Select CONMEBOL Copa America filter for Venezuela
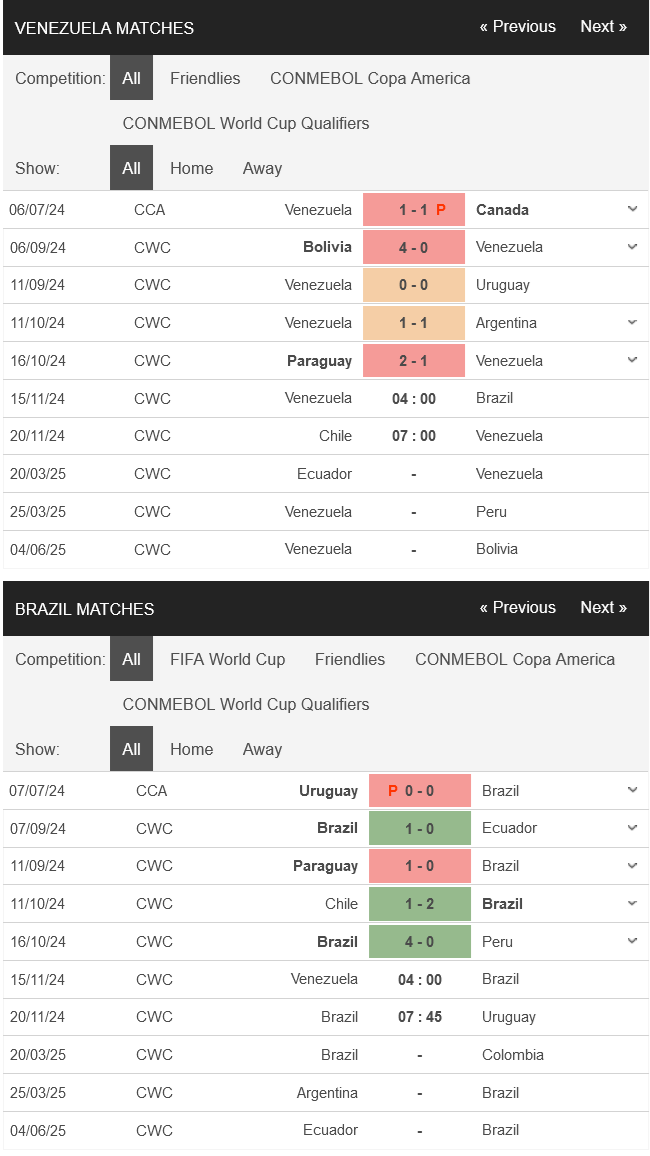Viewport: 650px width, 1156px height. point(370,78)
